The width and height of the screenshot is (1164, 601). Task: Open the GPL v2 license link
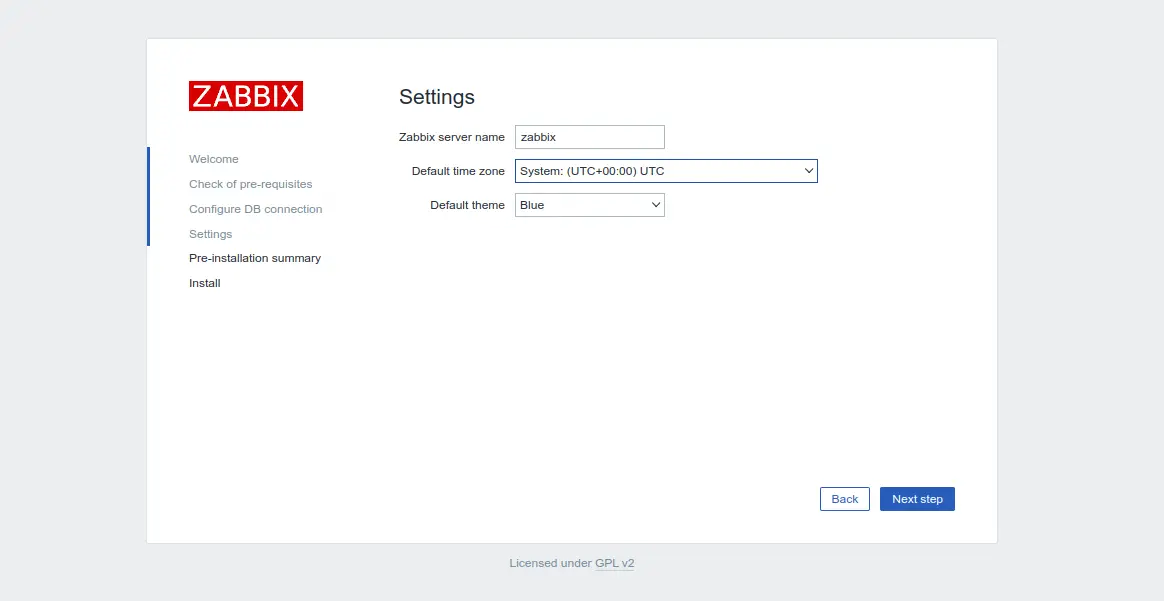[x=615, y=563]
